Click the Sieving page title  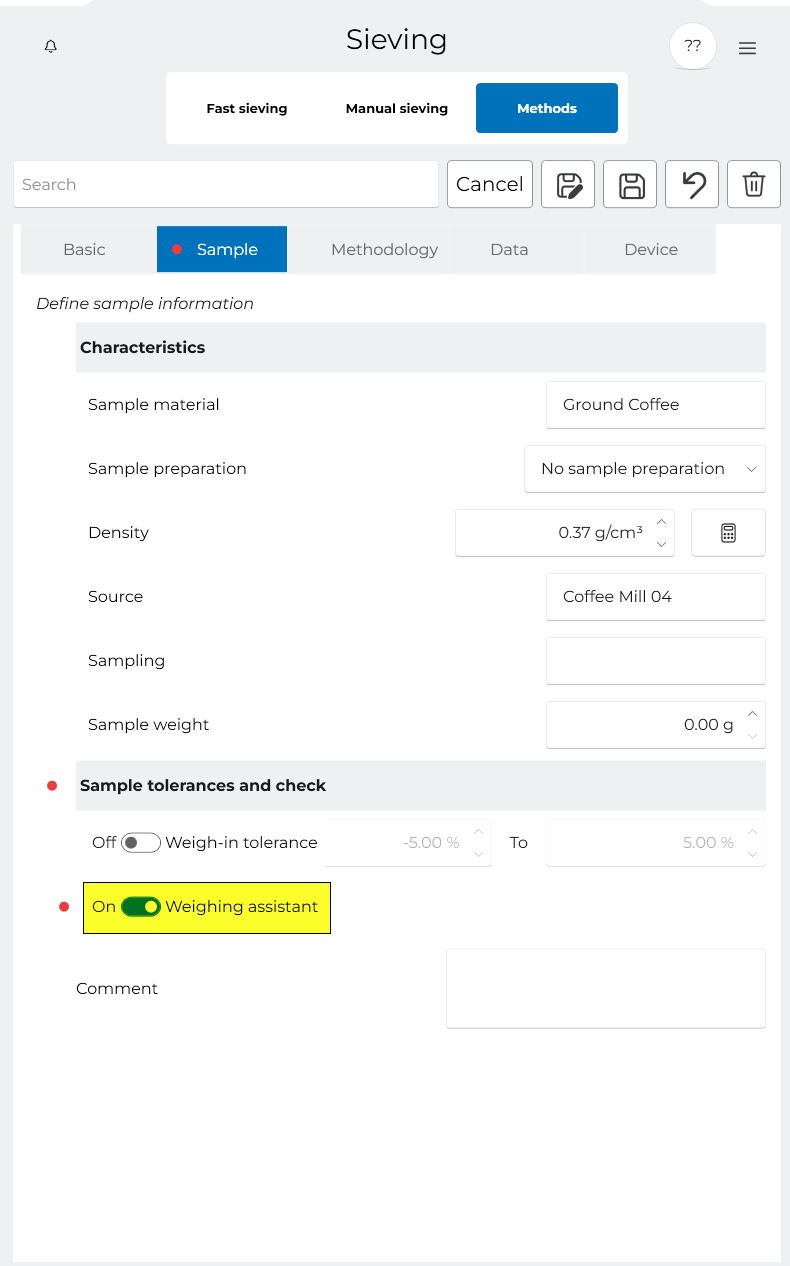(x=396, y=40)
